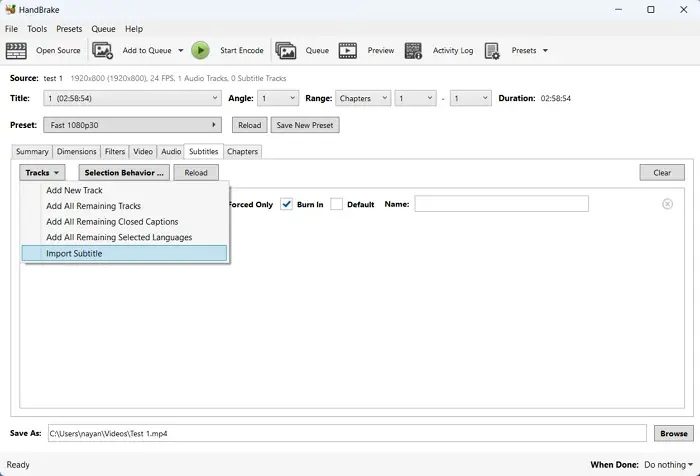Open the Fast 1080p30 preset selector

132,125
